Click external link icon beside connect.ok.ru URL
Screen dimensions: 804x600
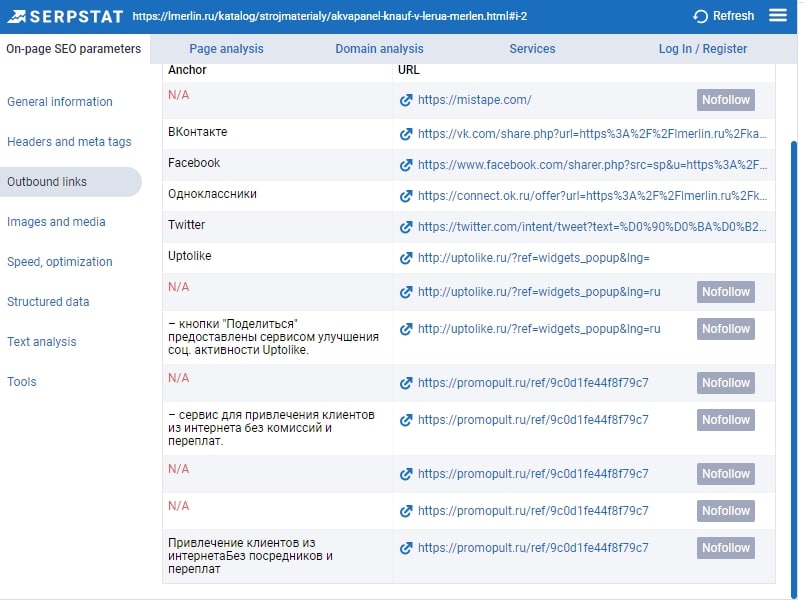pyautogui.click(x=406, y=196)
